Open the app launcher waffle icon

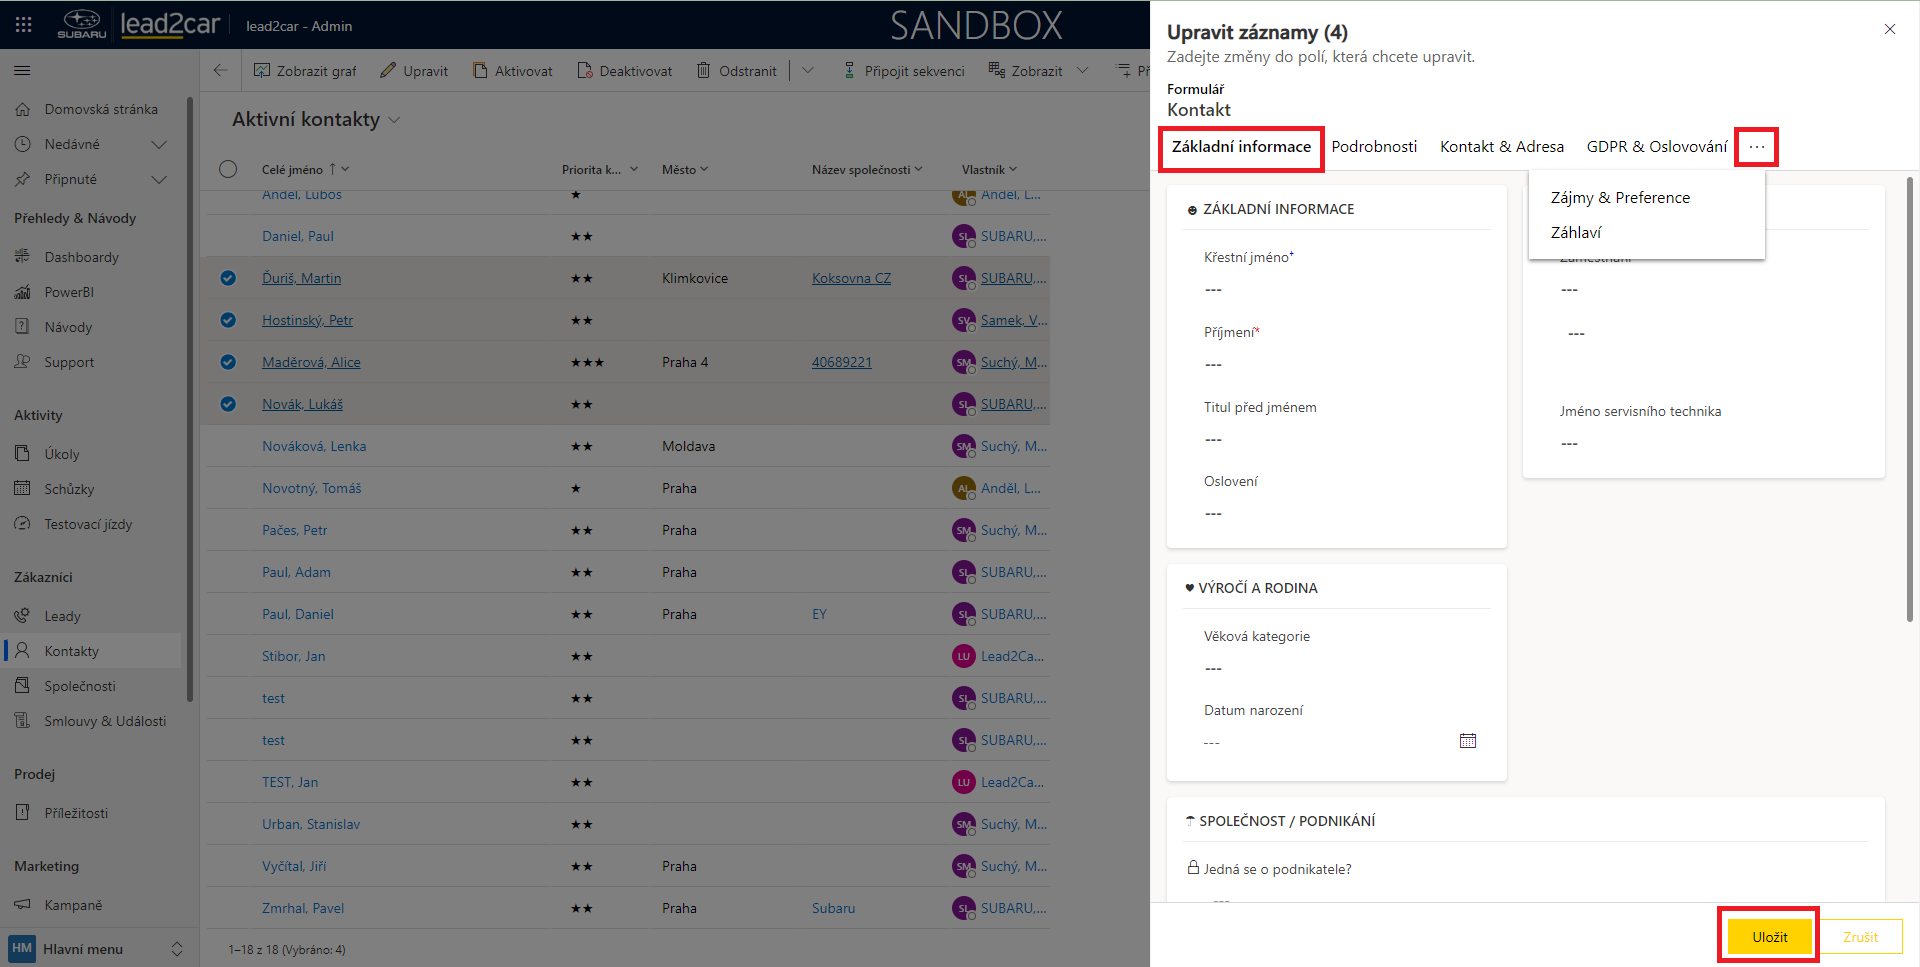pyautogui.click(x=23, y=25)
